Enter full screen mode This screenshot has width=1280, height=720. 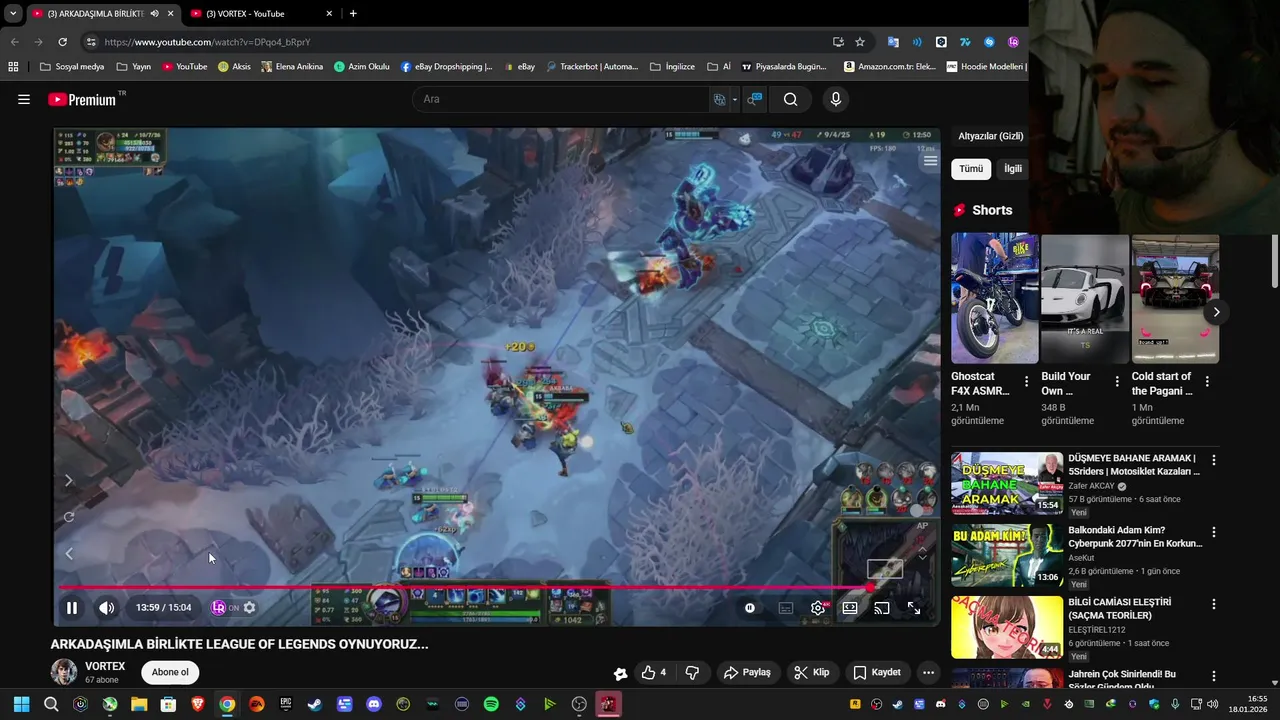coord(914,607)
